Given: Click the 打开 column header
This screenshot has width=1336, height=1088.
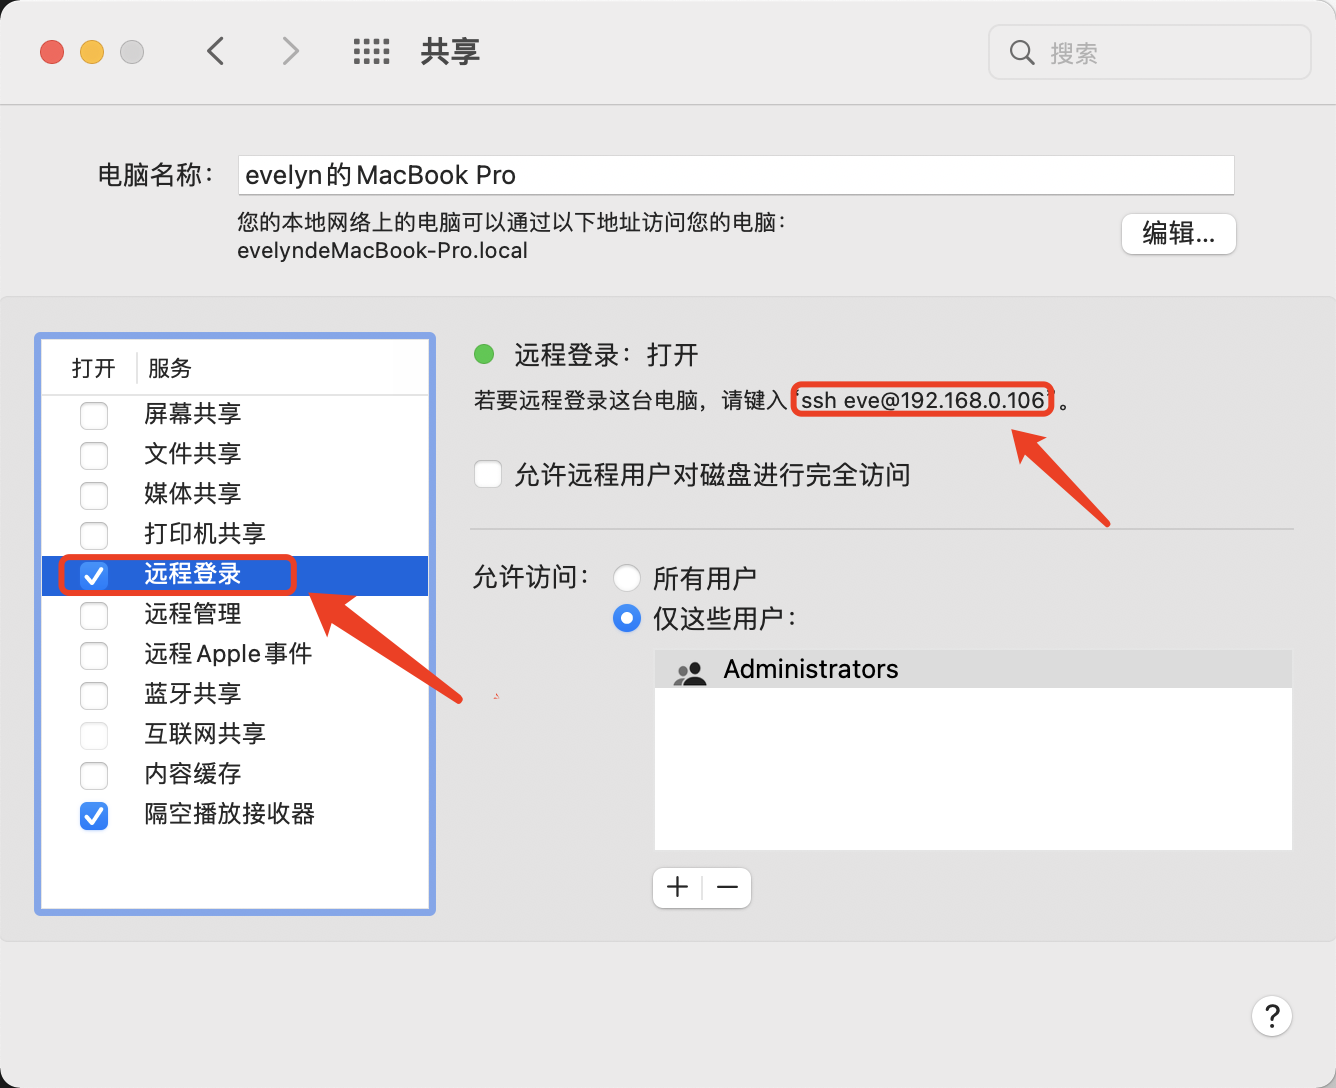Looking at the screenshot, I should point(93,368).
